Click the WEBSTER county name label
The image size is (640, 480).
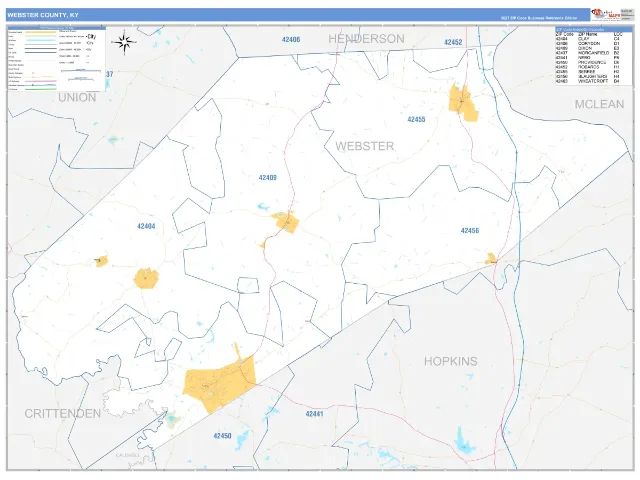click(x=365, y=146)
